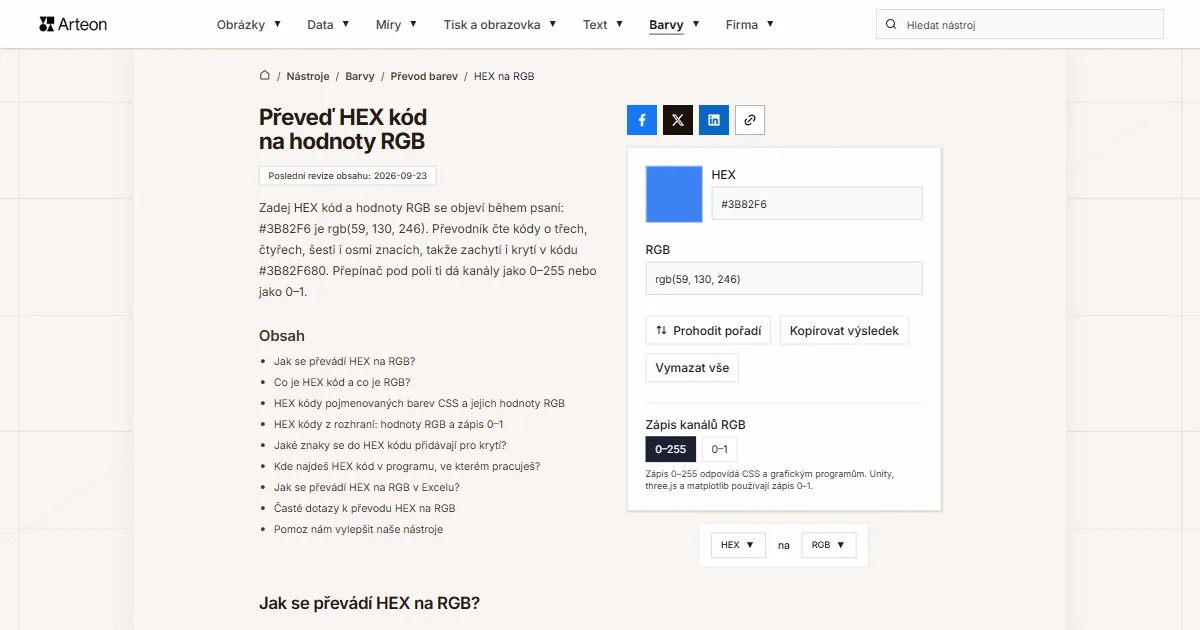Viewport: 1200px width, 630px height.
Task: Click the blue color preview swatch
Action: point(674,194)
